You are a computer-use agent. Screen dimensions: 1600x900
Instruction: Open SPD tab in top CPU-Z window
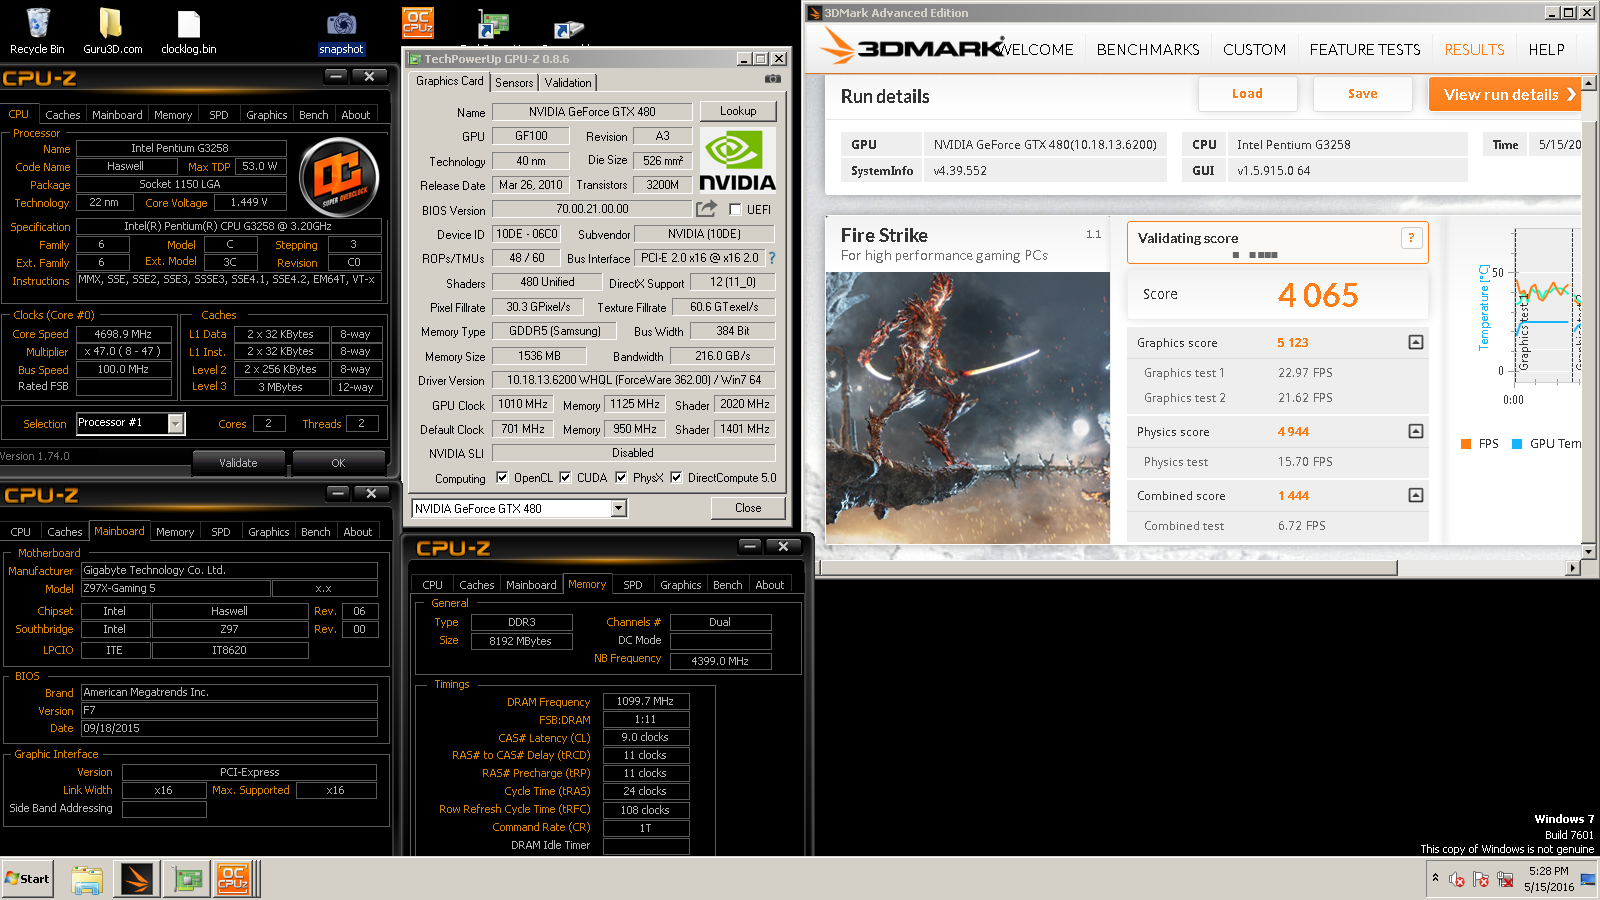219,115
